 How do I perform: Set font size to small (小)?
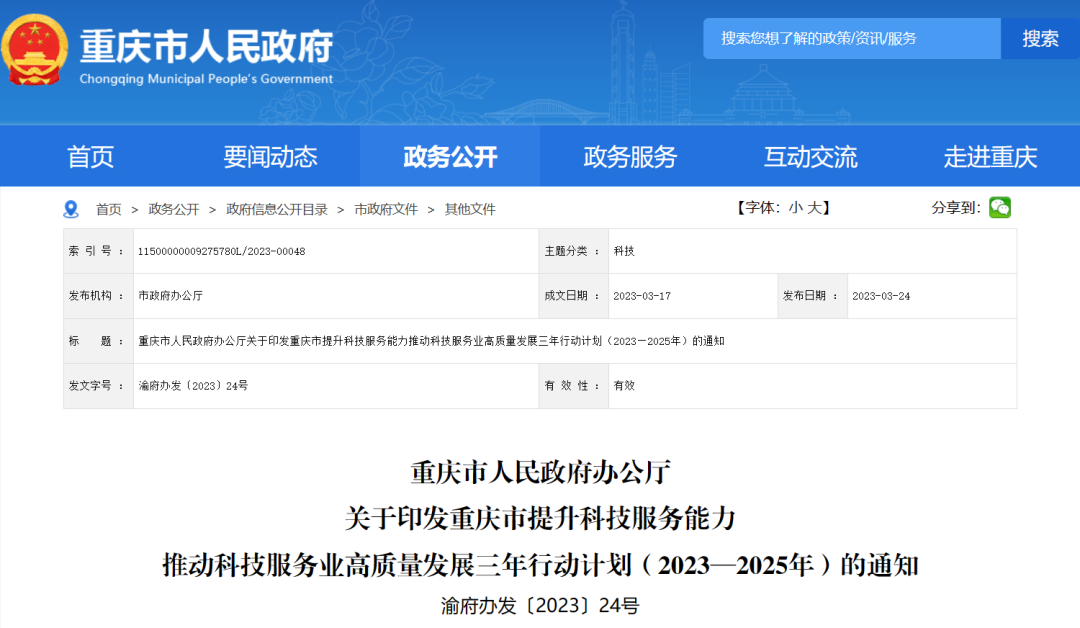pyautogui.click(x=795, y=208)
